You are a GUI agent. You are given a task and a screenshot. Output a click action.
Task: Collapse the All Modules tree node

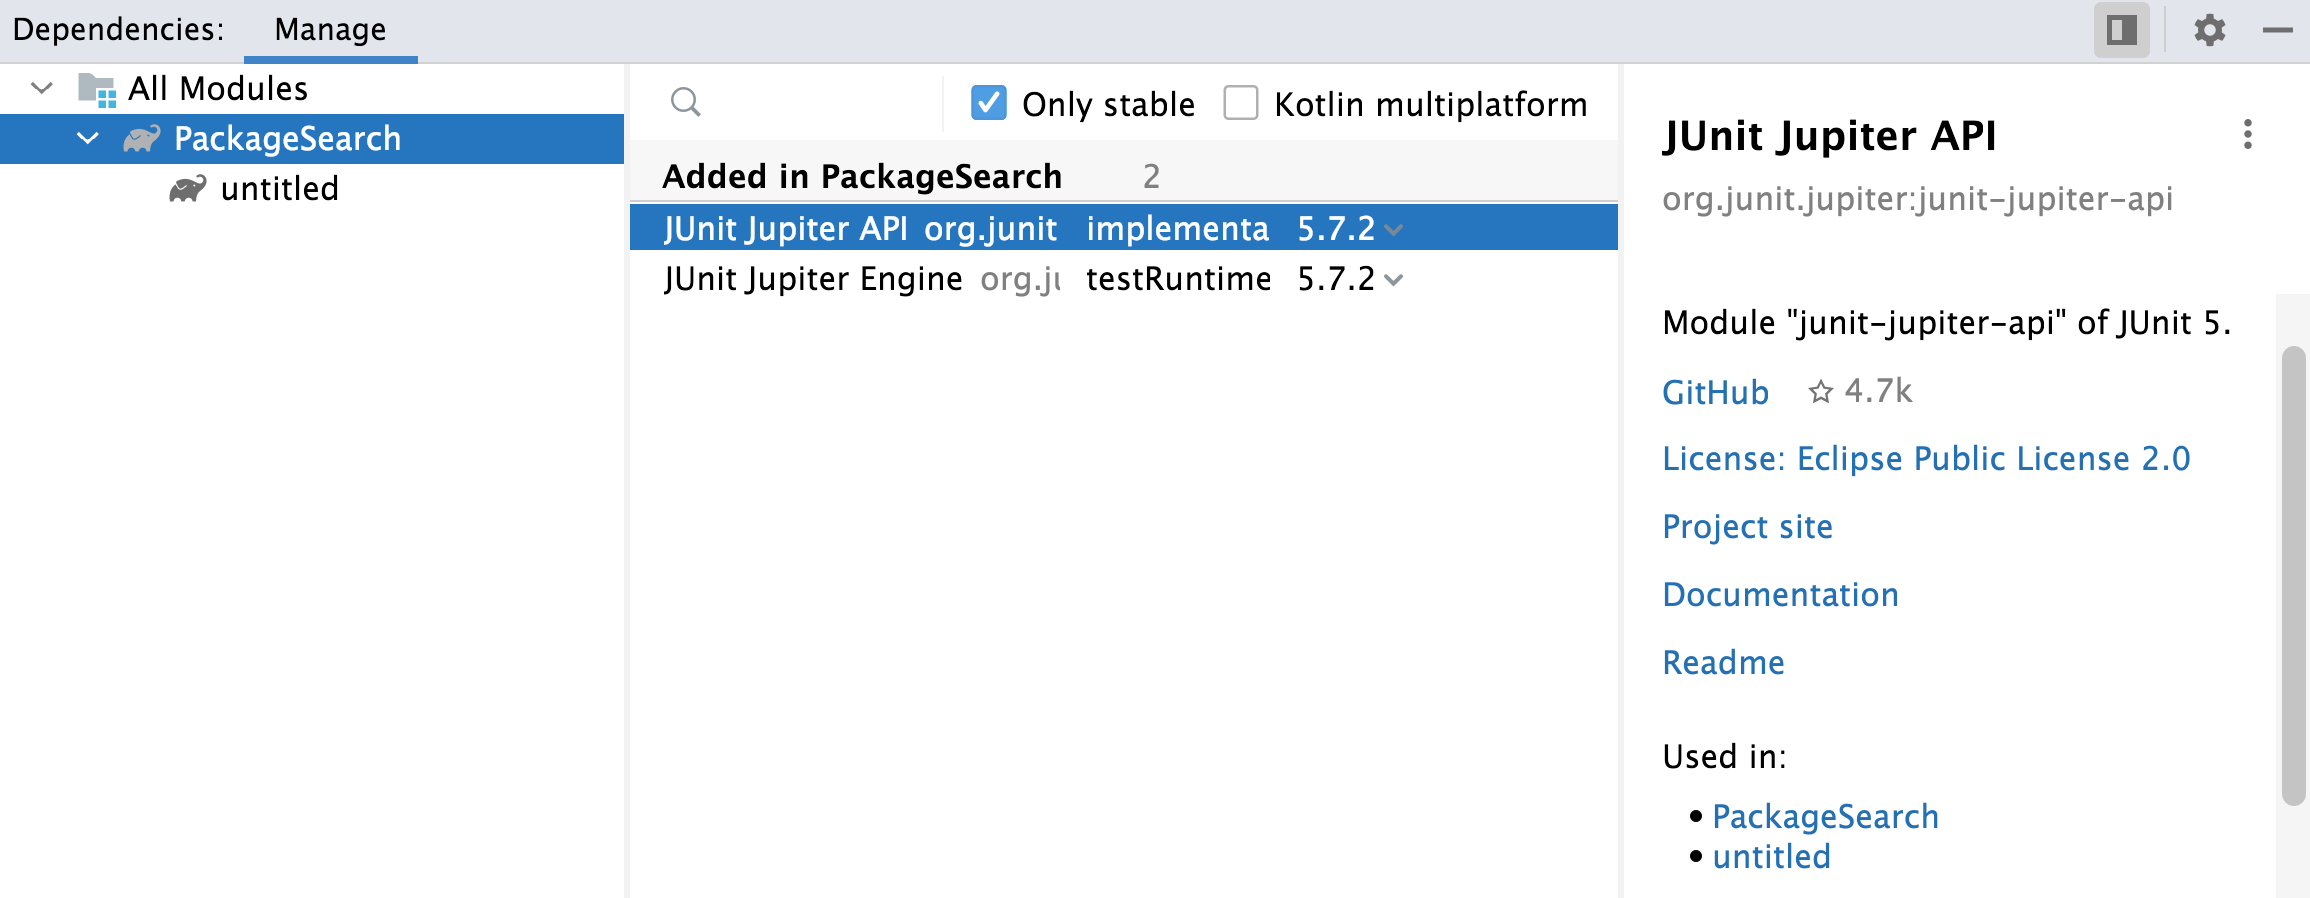(42, 88)
